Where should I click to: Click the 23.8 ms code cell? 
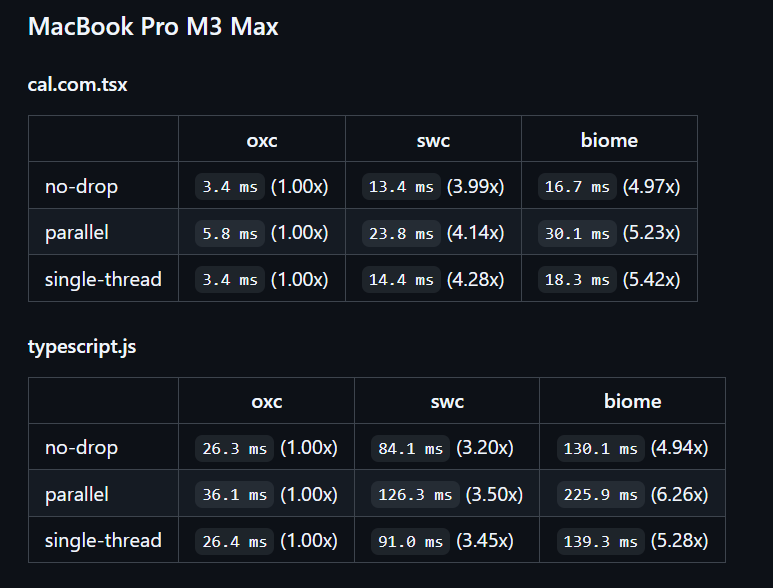click(x=401, y=233)
